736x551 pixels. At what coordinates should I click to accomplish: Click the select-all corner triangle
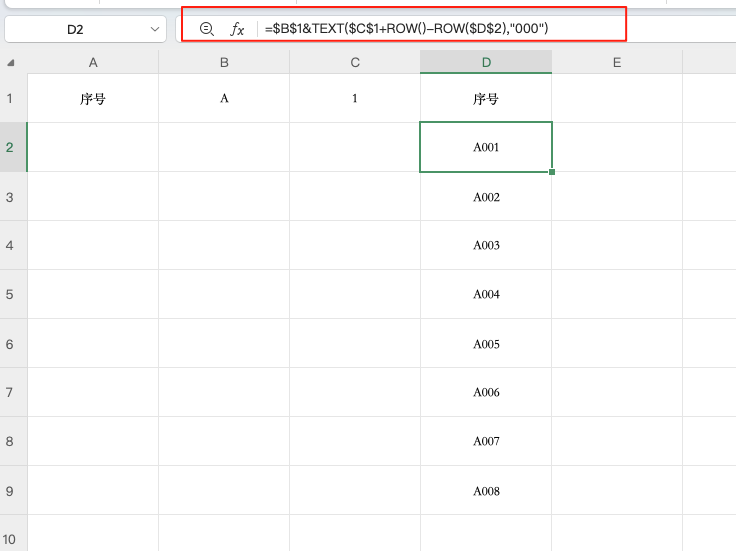point(12,63)
